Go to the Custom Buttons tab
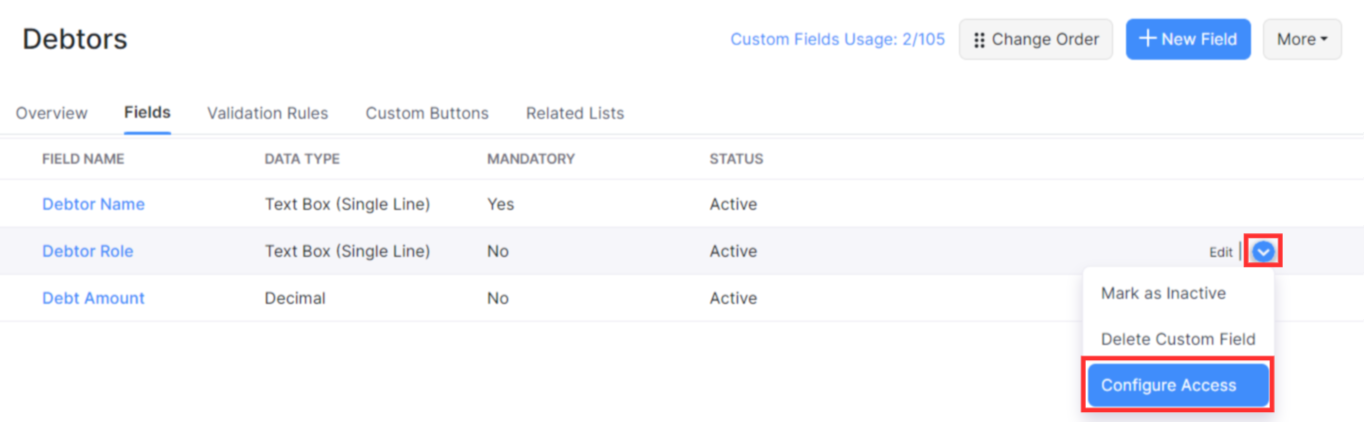This screenshot has height=422, width=1364. (x=427, y=113)
